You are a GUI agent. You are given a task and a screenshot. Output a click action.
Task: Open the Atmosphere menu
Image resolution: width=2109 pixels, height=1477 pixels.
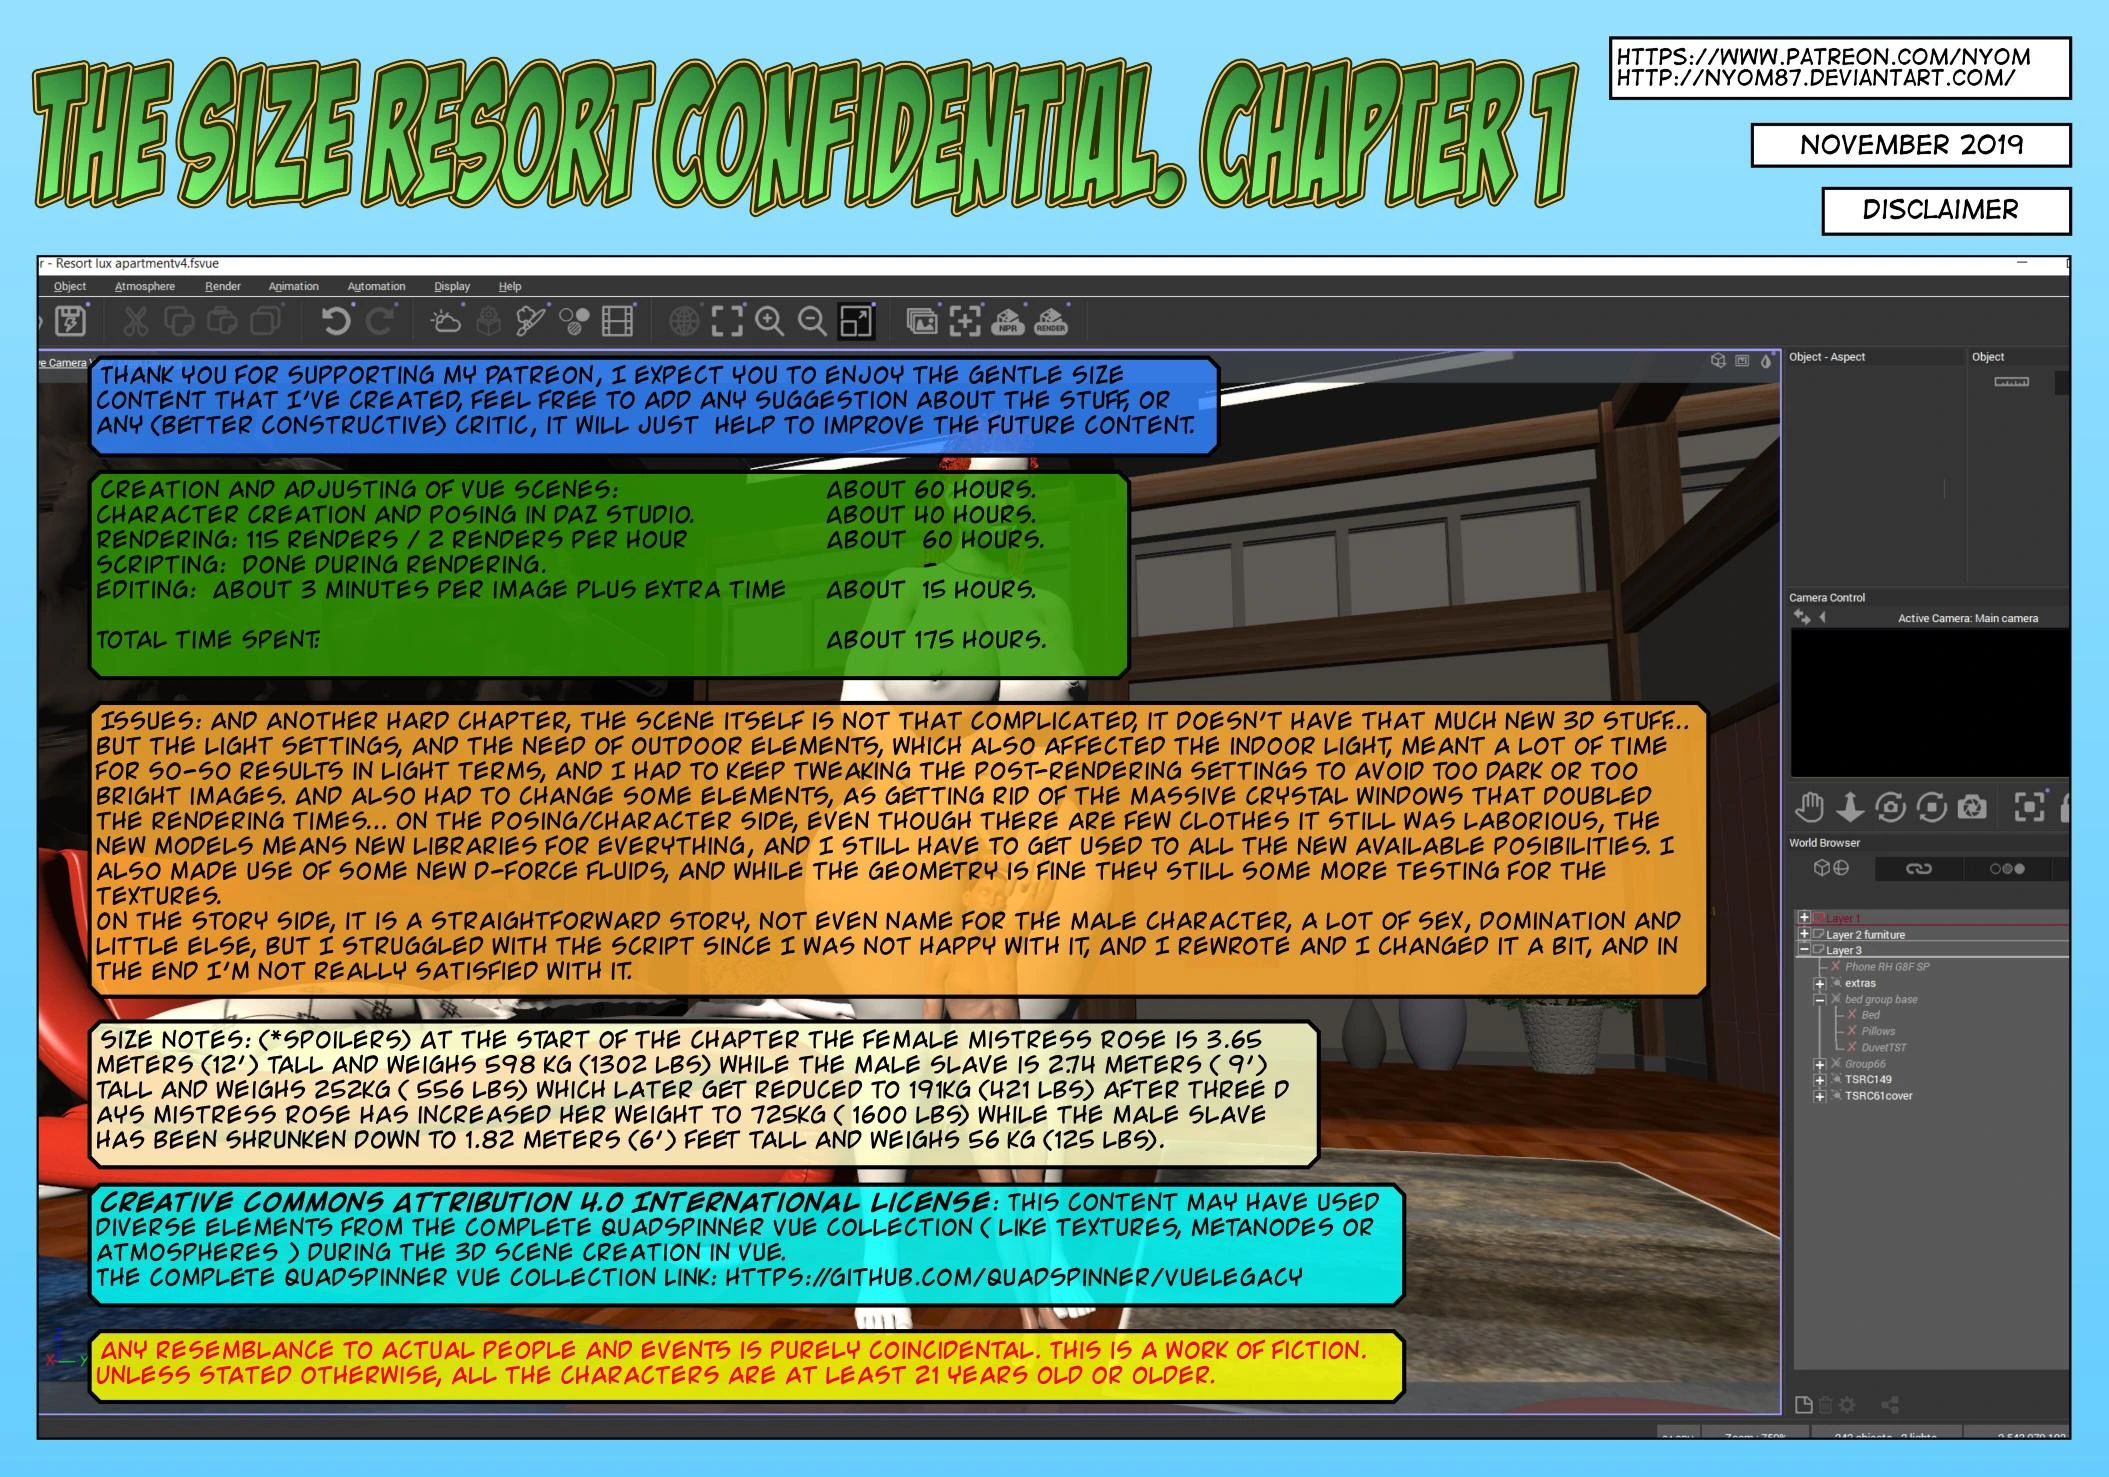coord(145,287)
